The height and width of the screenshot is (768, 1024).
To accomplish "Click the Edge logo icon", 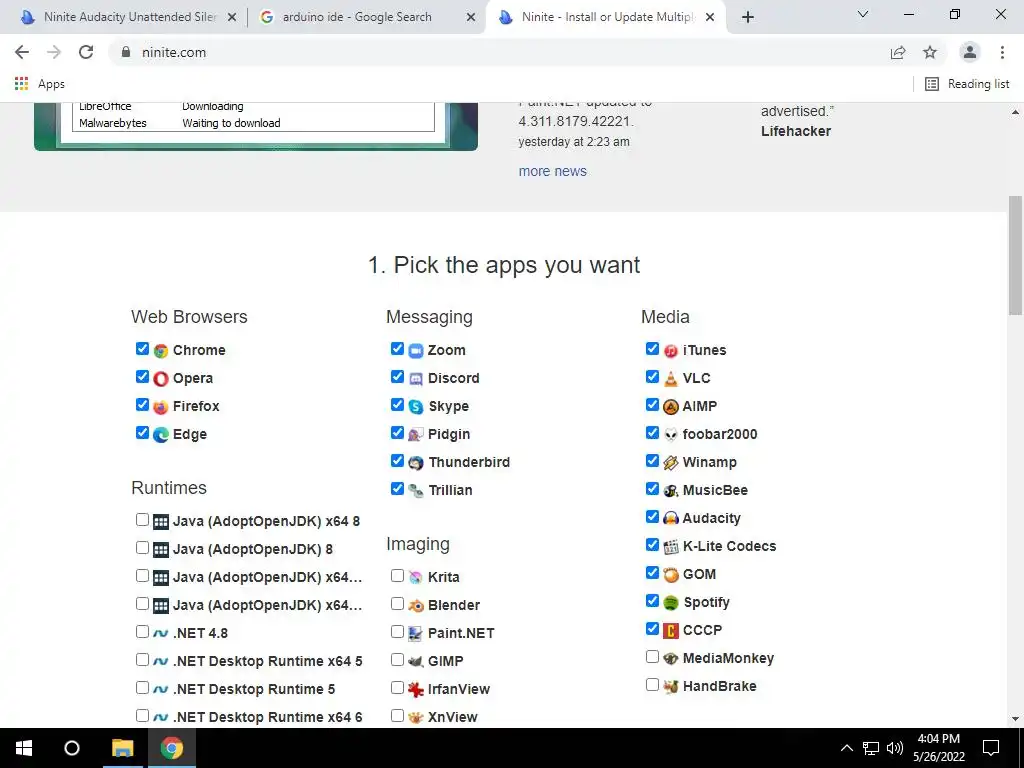I will [161, 435].
